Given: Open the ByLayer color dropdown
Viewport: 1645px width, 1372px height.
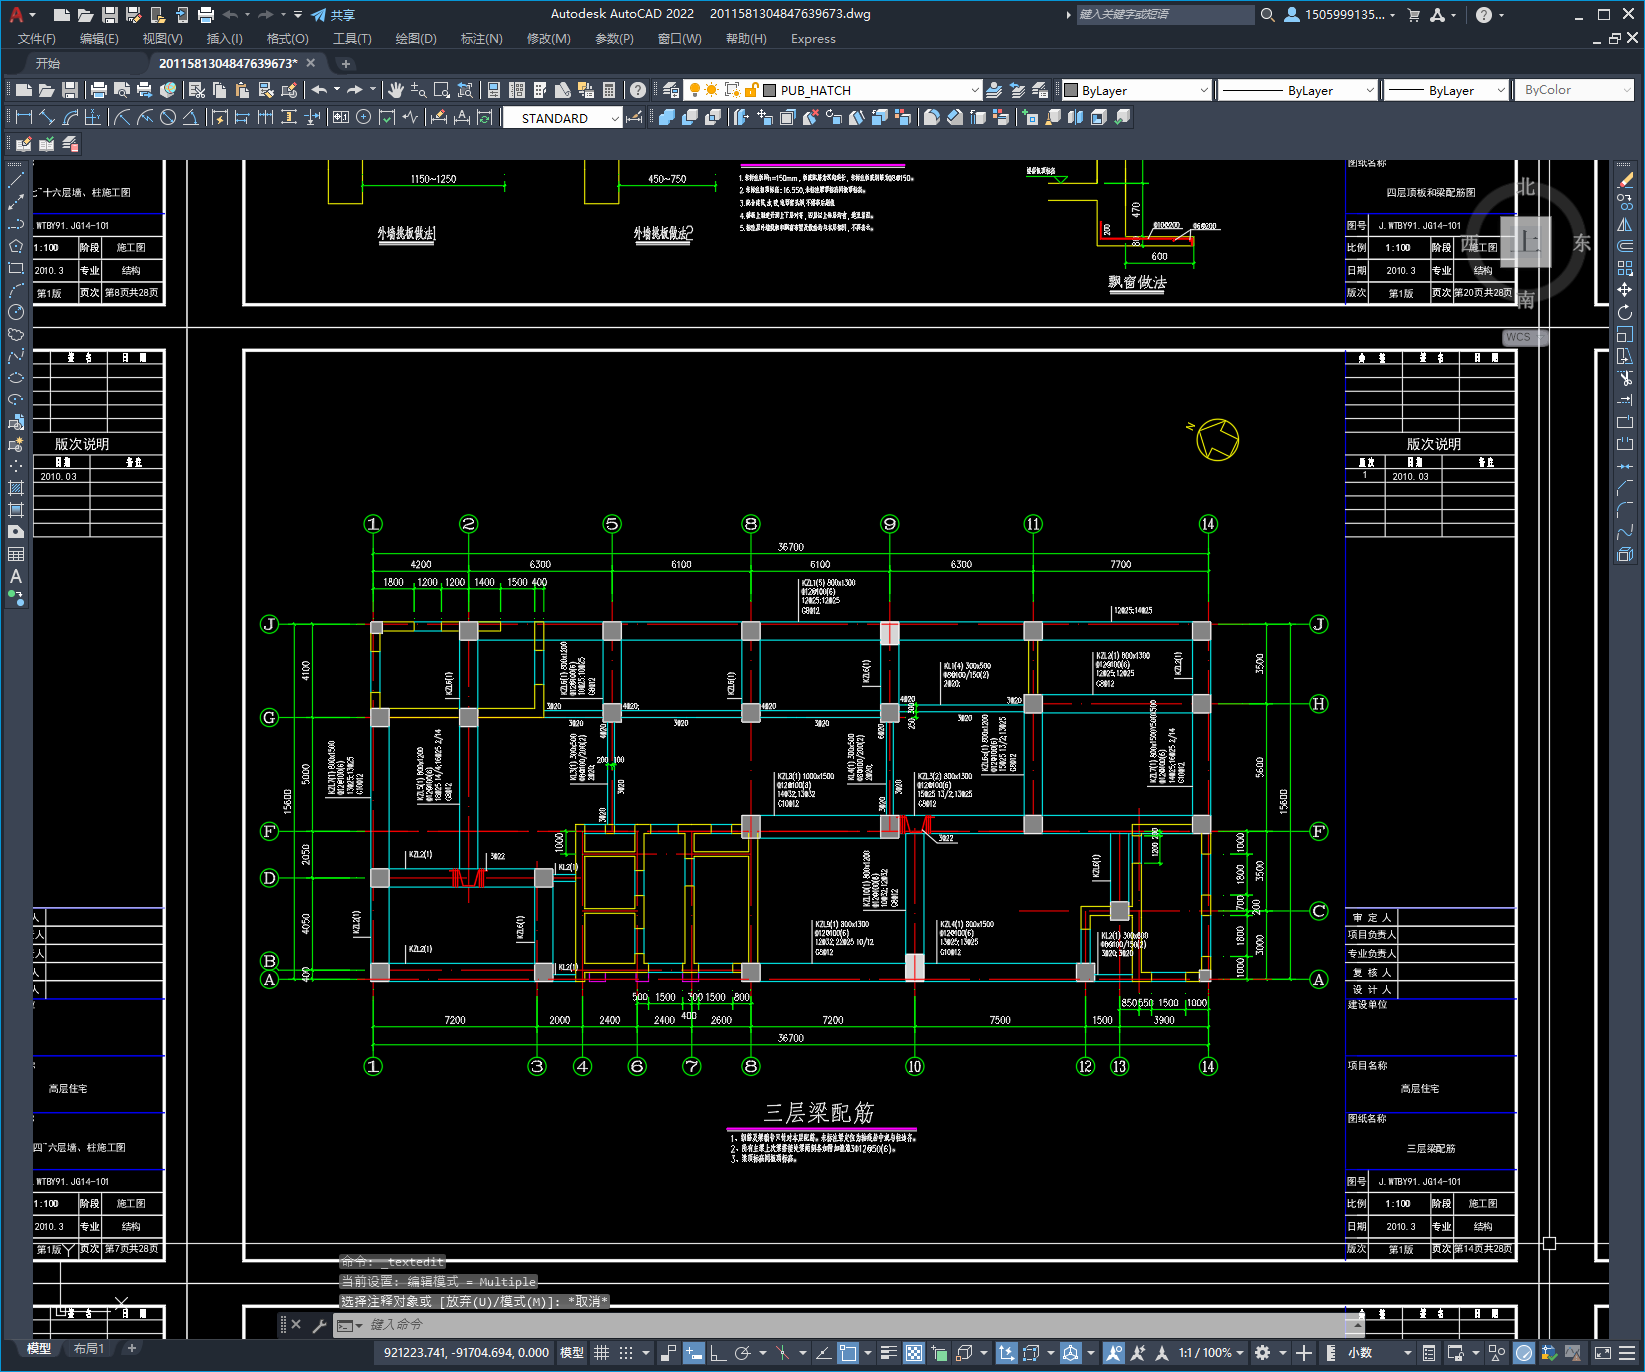Looking at the screenshot, I should pyautogui.click(x=1203, y=90).
